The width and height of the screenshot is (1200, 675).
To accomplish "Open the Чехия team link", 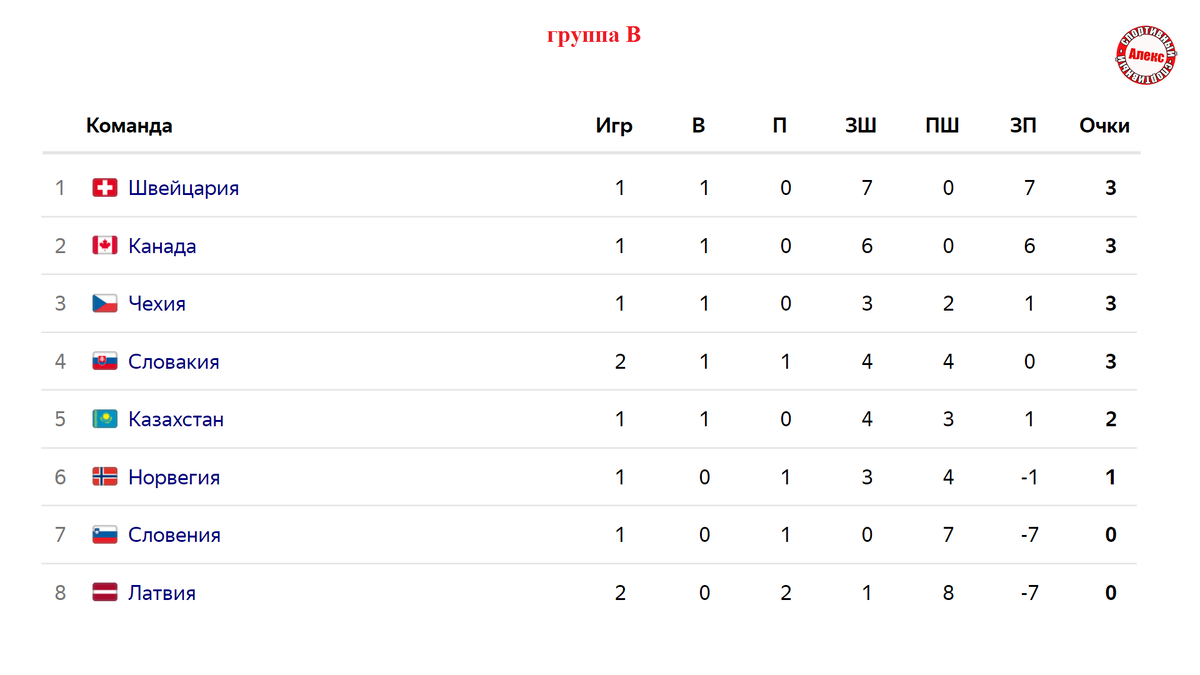I will [x=157, y=304].
